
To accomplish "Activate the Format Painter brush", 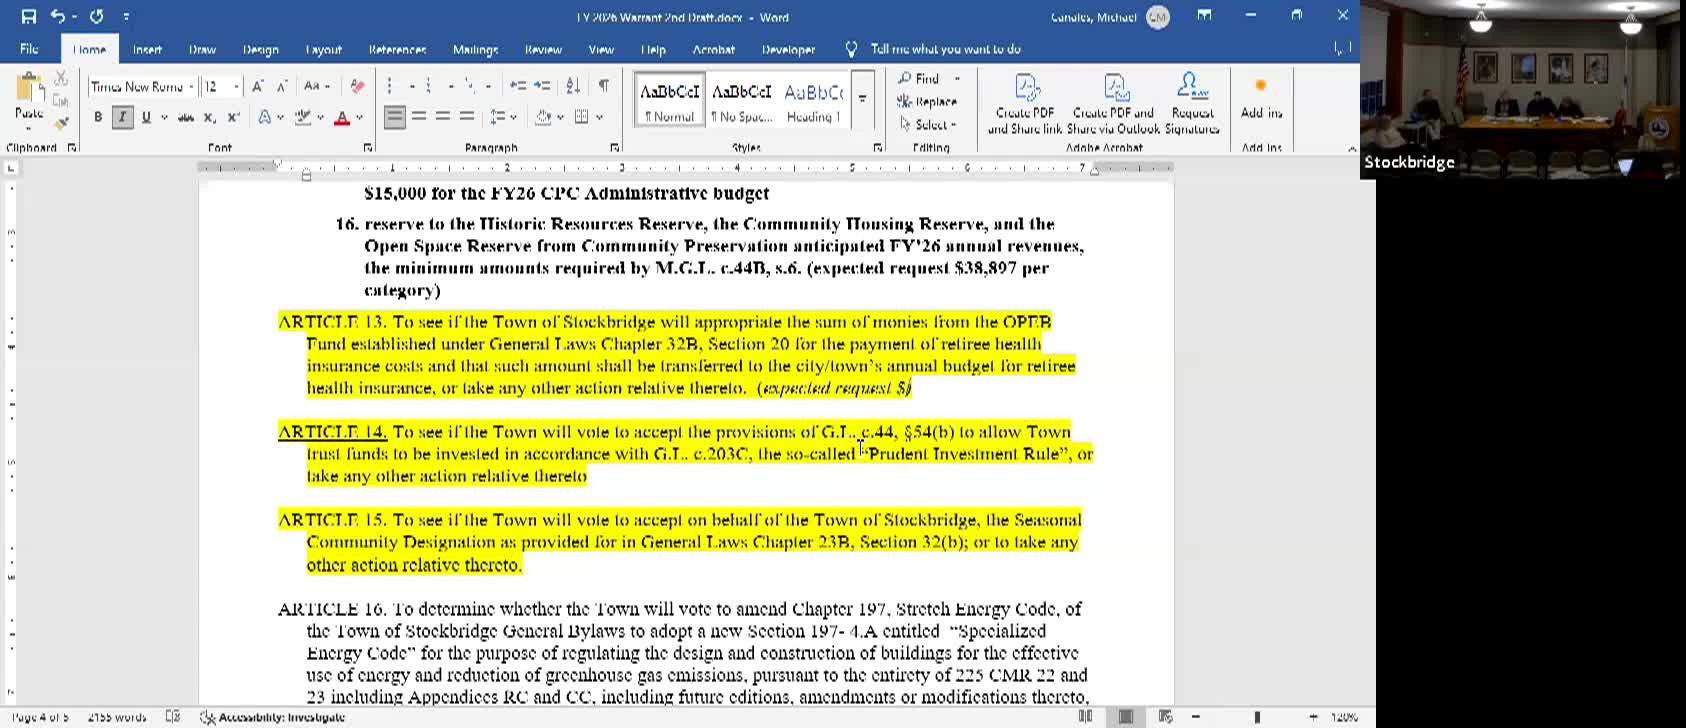I will 61,123.
